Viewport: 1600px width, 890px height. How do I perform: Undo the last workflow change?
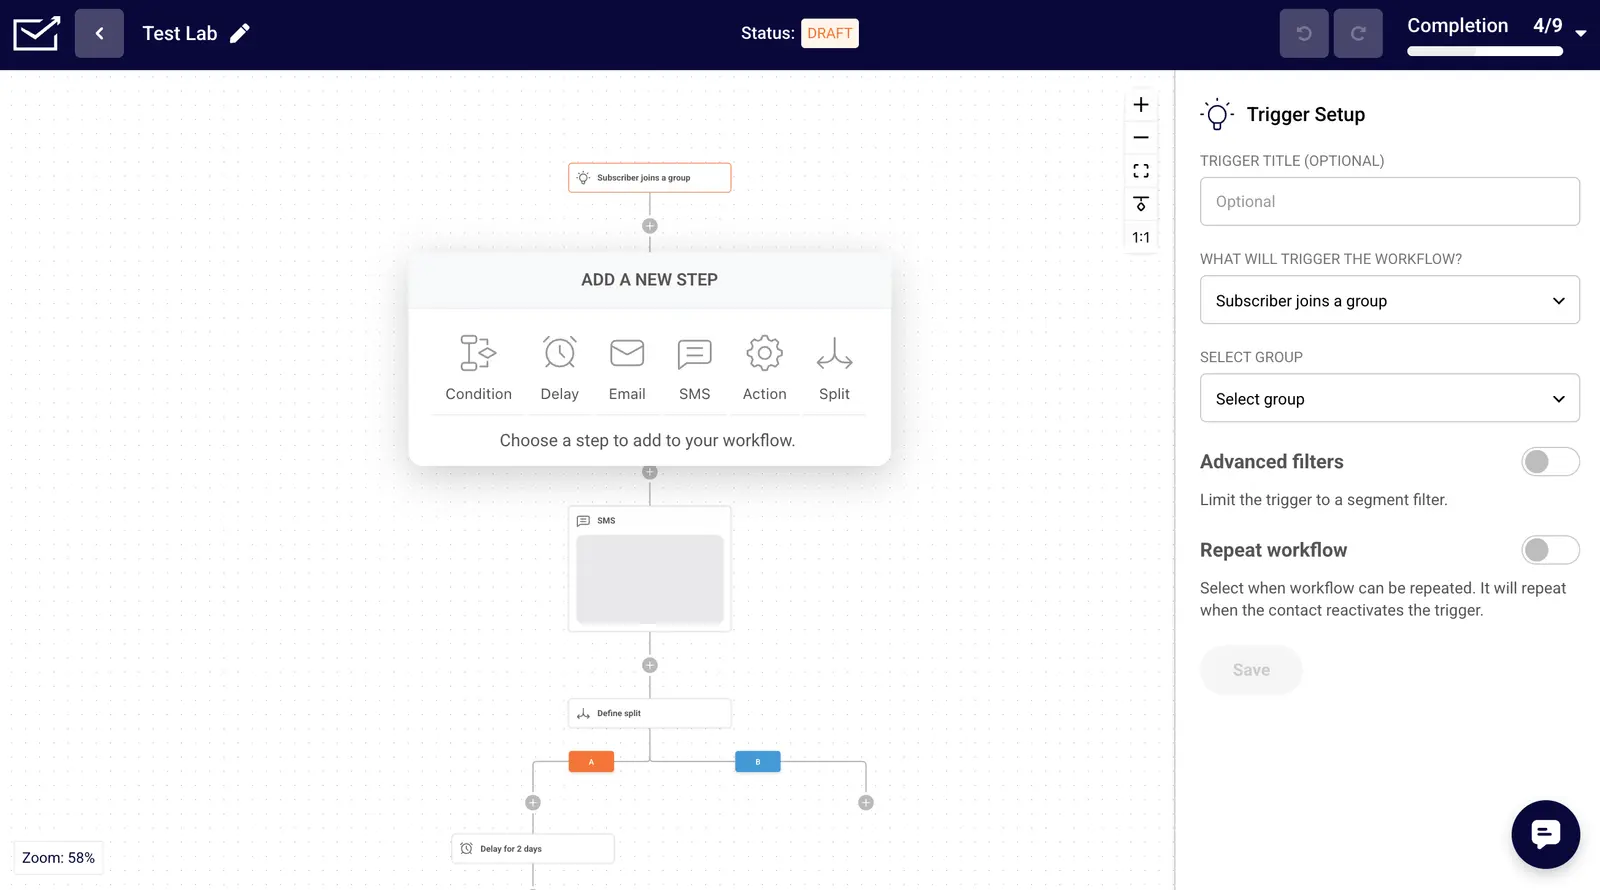tap(1304, 33)
